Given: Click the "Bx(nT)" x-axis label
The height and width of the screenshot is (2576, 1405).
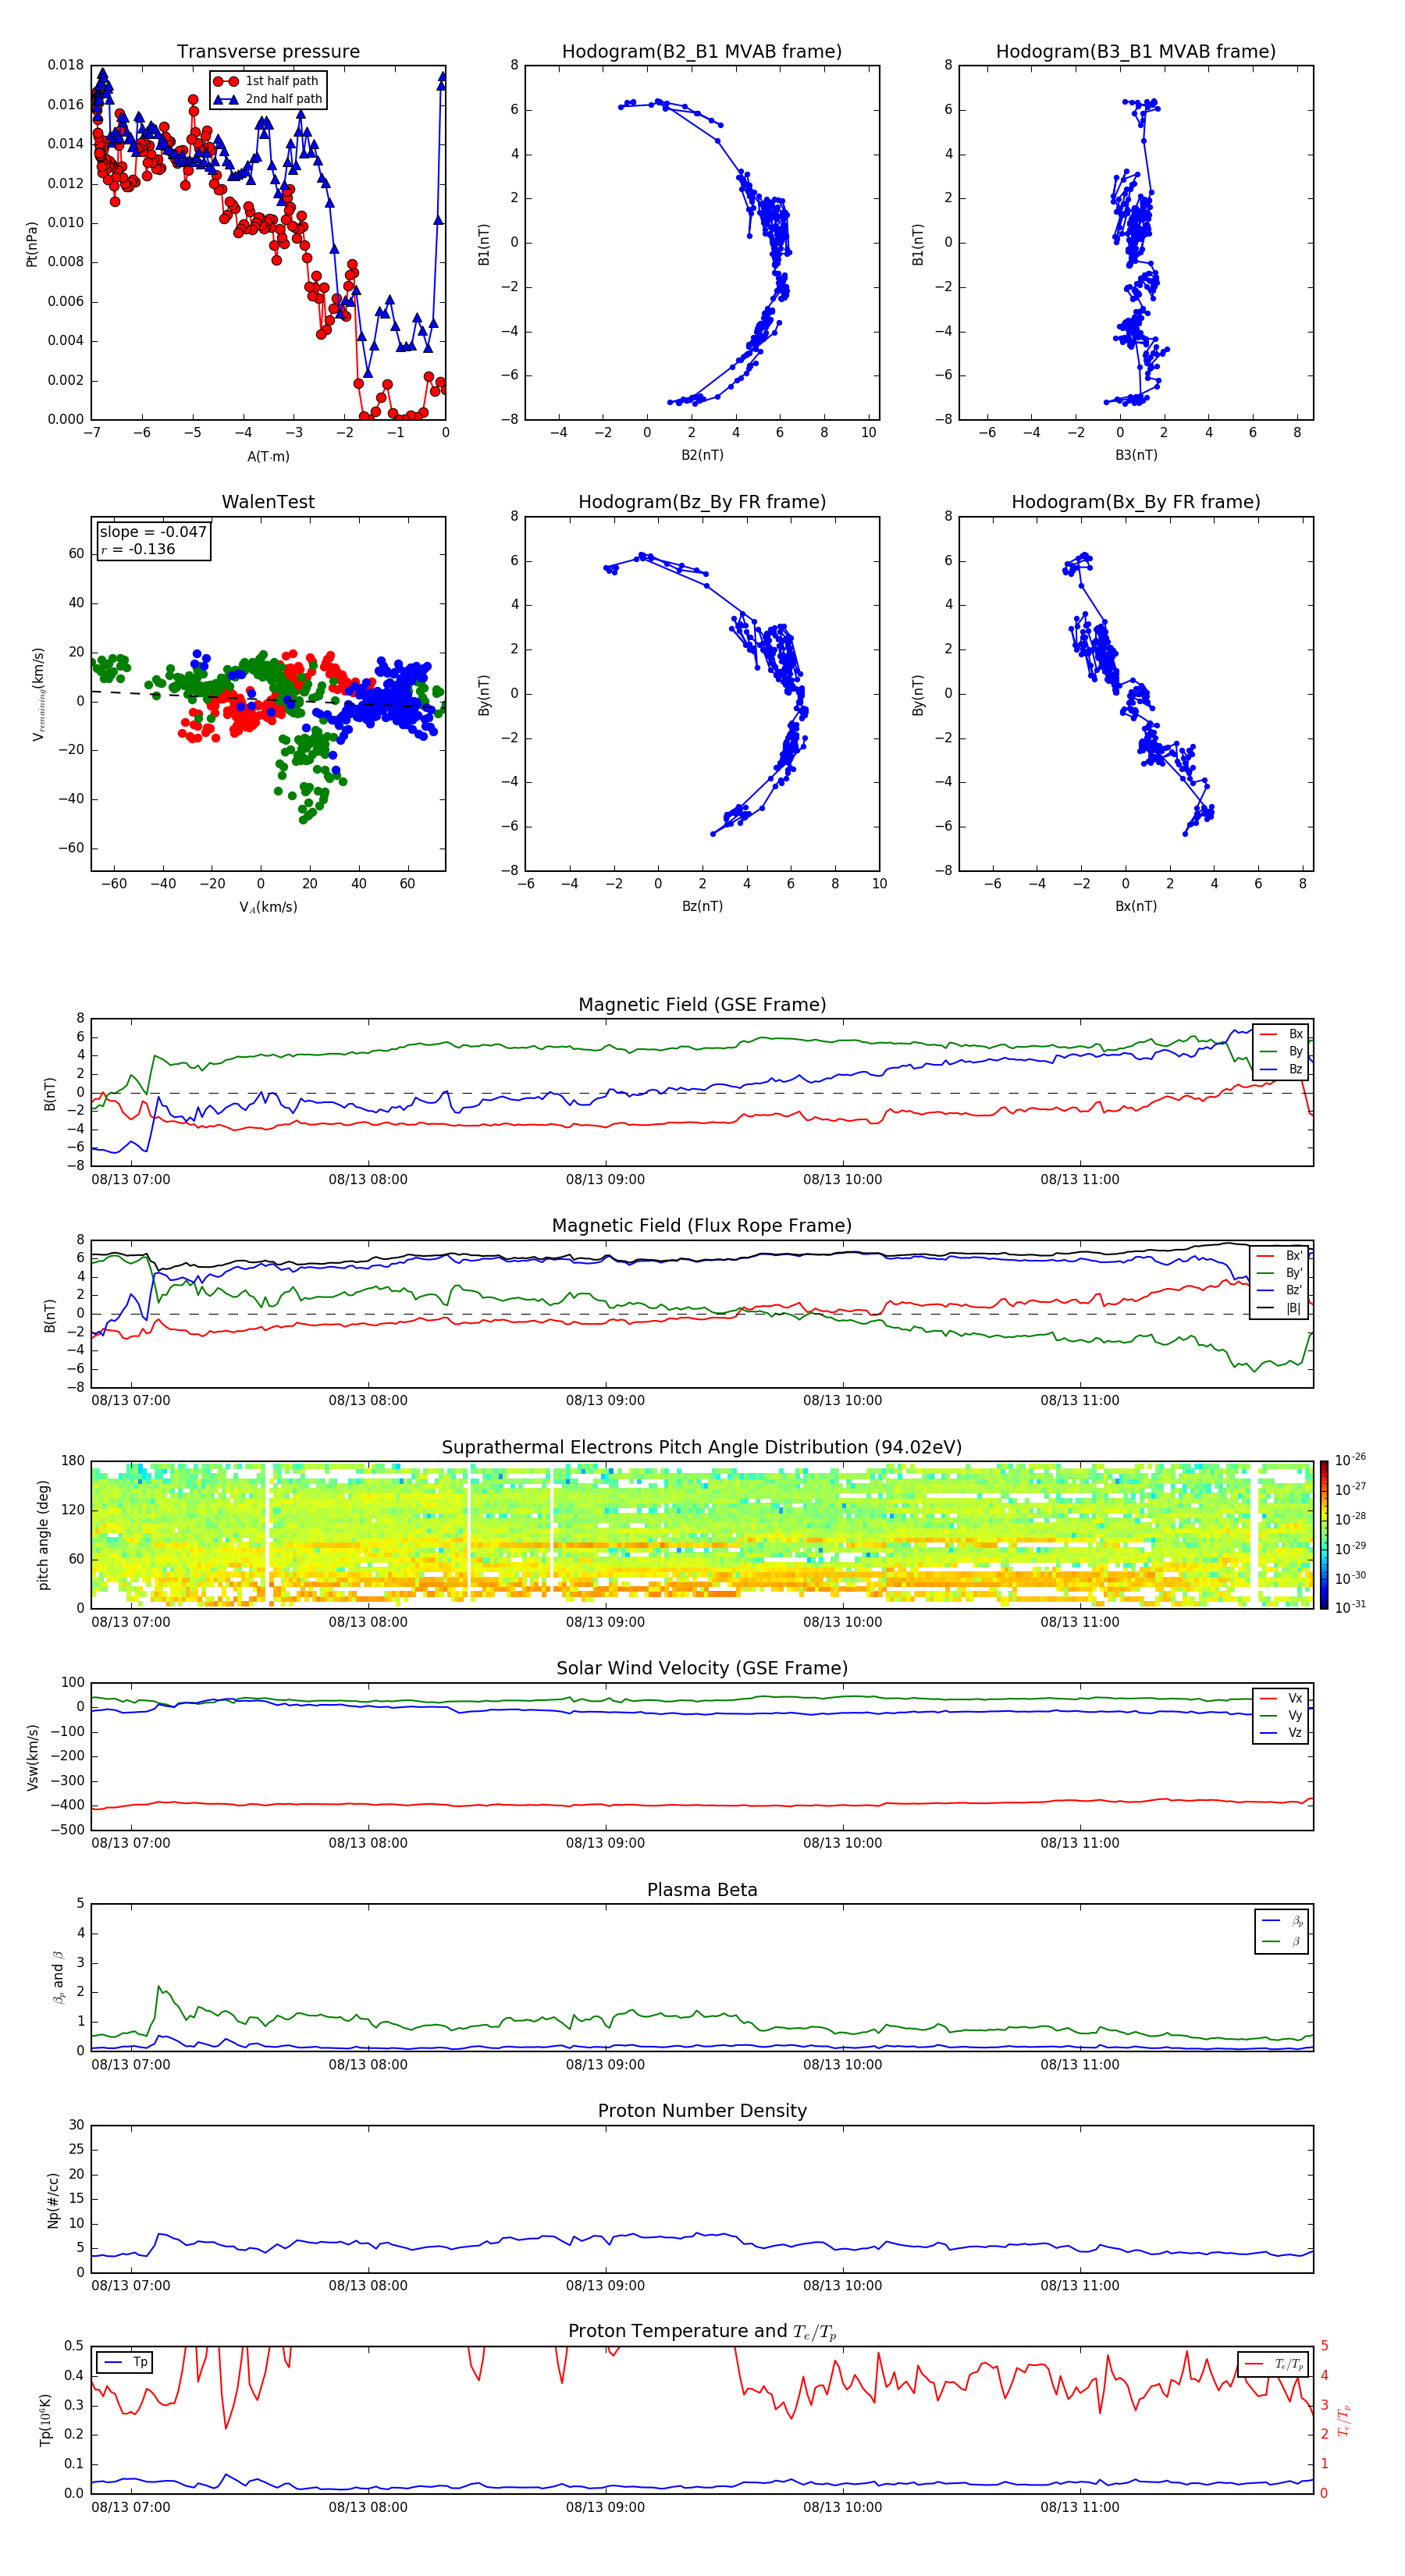Looking at the screenshot, I should 1136,906.
